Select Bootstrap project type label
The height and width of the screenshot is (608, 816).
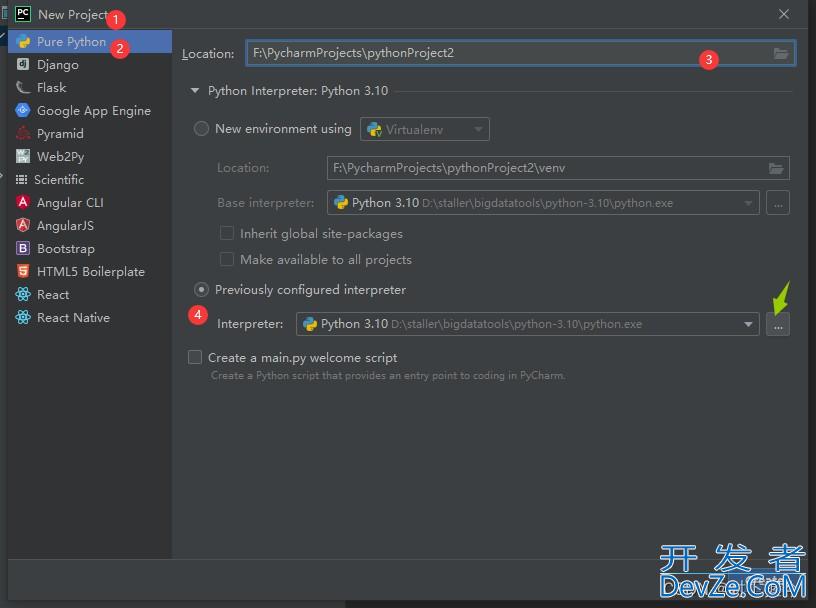66,249
